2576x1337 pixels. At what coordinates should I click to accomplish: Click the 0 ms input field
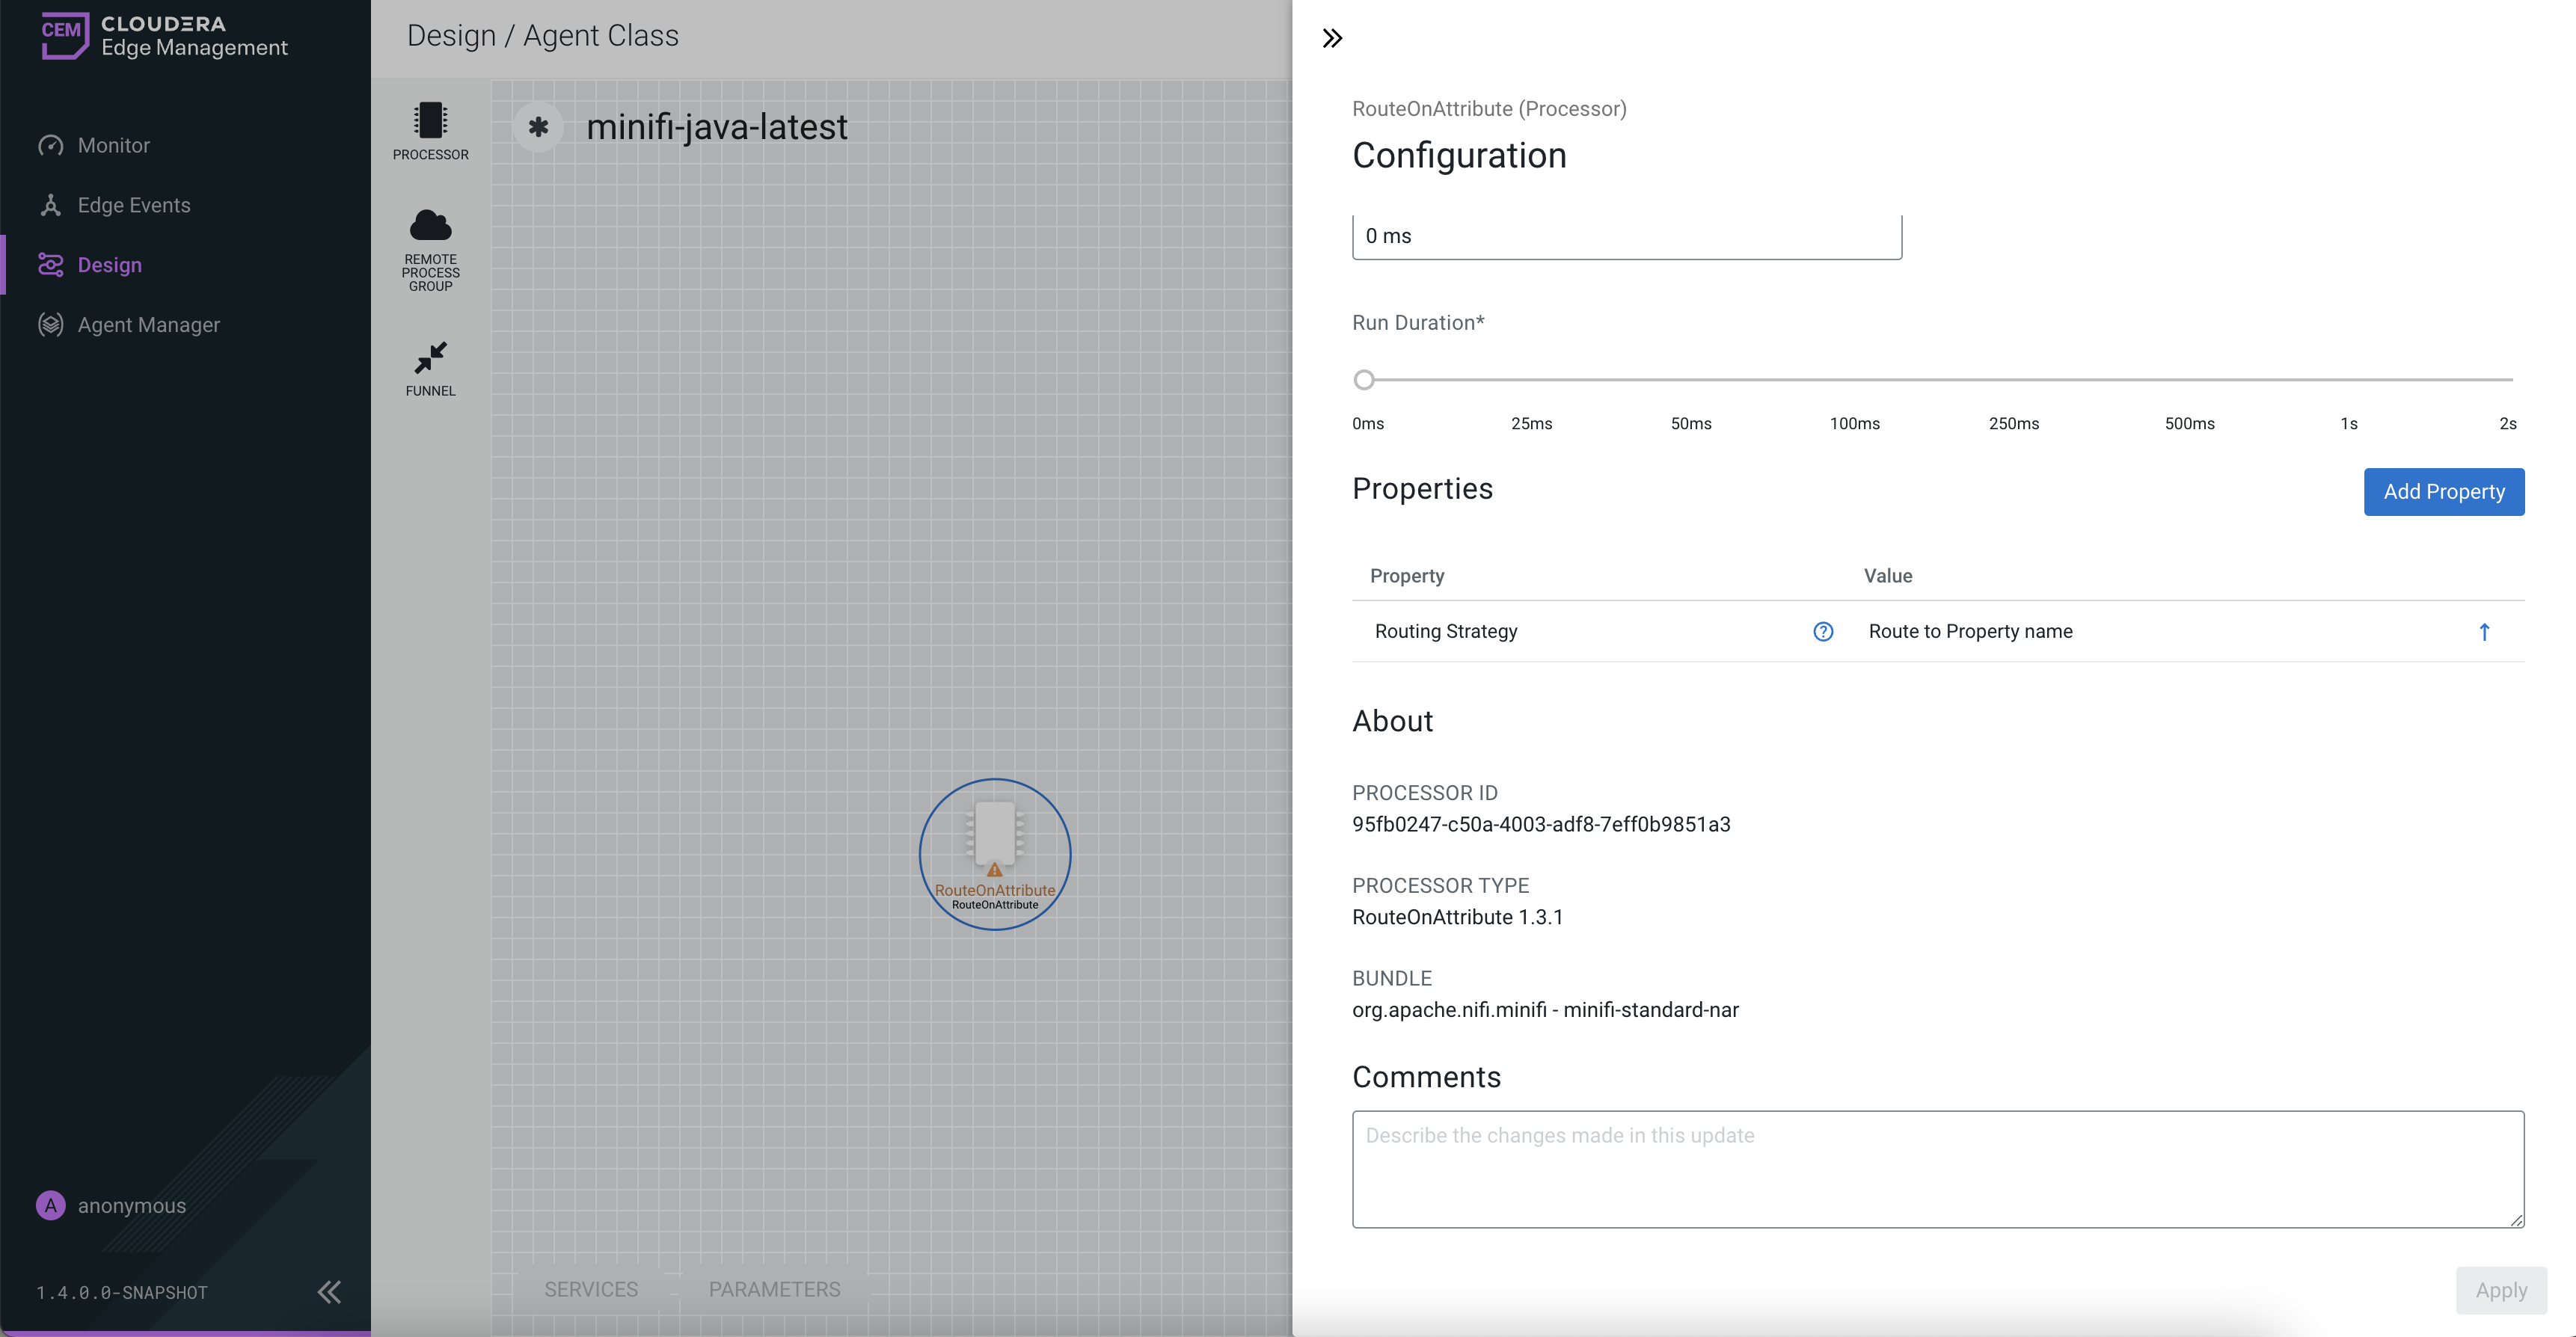click(1626, 237)
